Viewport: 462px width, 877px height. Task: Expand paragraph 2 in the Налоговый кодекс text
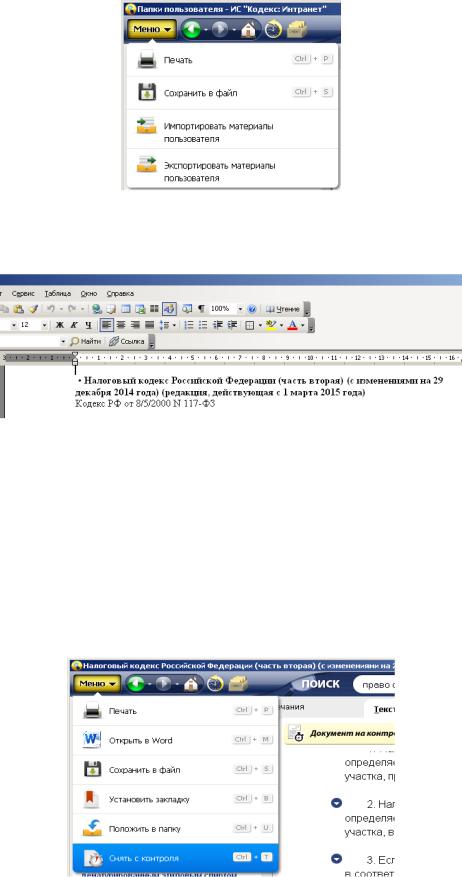[336, 803]
